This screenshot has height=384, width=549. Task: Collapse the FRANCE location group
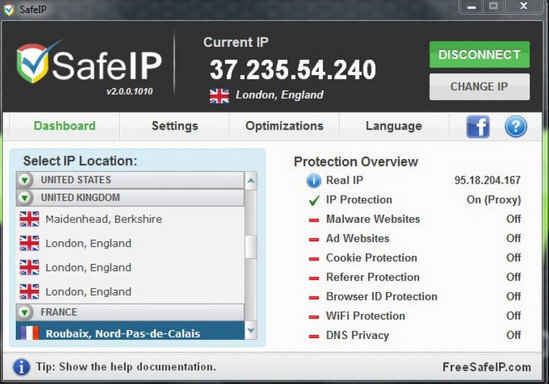pyautogui.click(x=25, y=312)
